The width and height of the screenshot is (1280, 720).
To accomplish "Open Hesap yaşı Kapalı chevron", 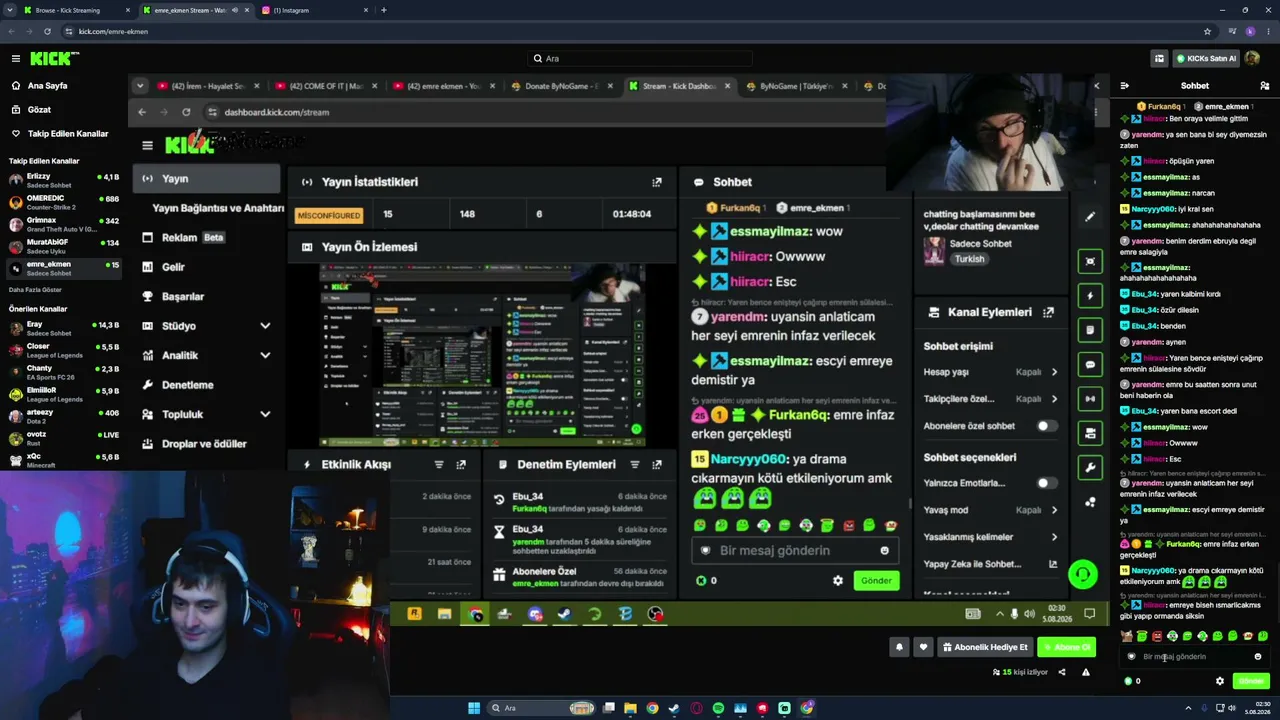I will point(1054,372).
